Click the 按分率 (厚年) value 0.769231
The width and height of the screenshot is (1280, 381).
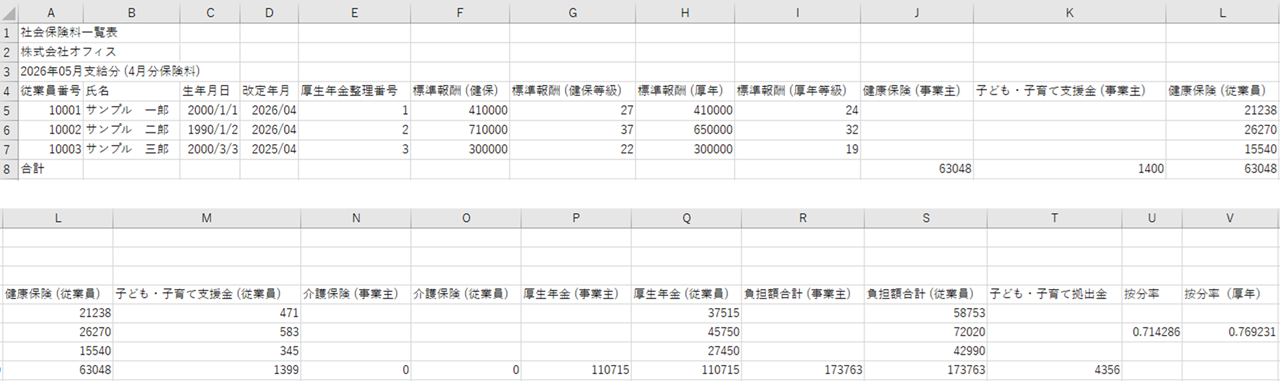1231,331
